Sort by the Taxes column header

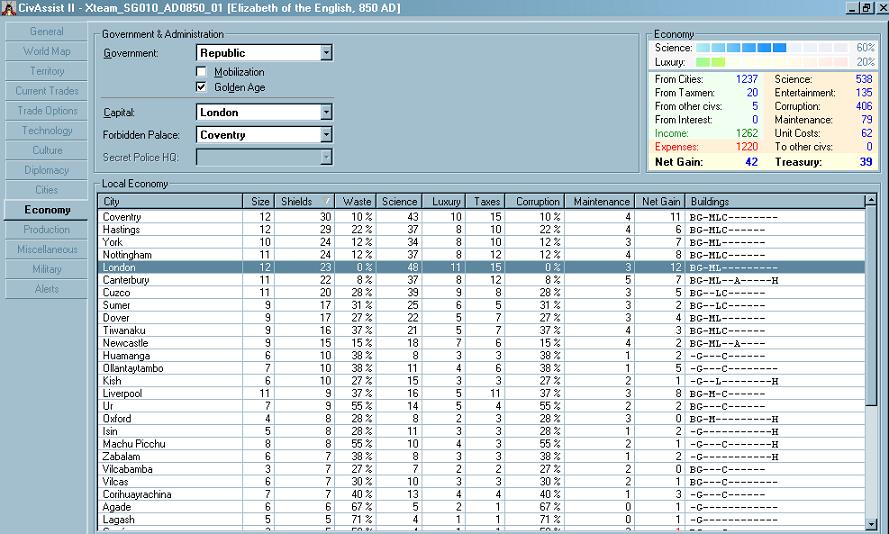[485, 201]
